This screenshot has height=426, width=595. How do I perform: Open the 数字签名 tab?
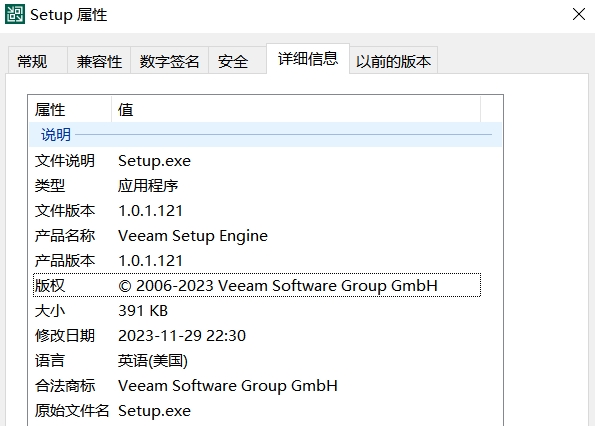pos(169,61)
